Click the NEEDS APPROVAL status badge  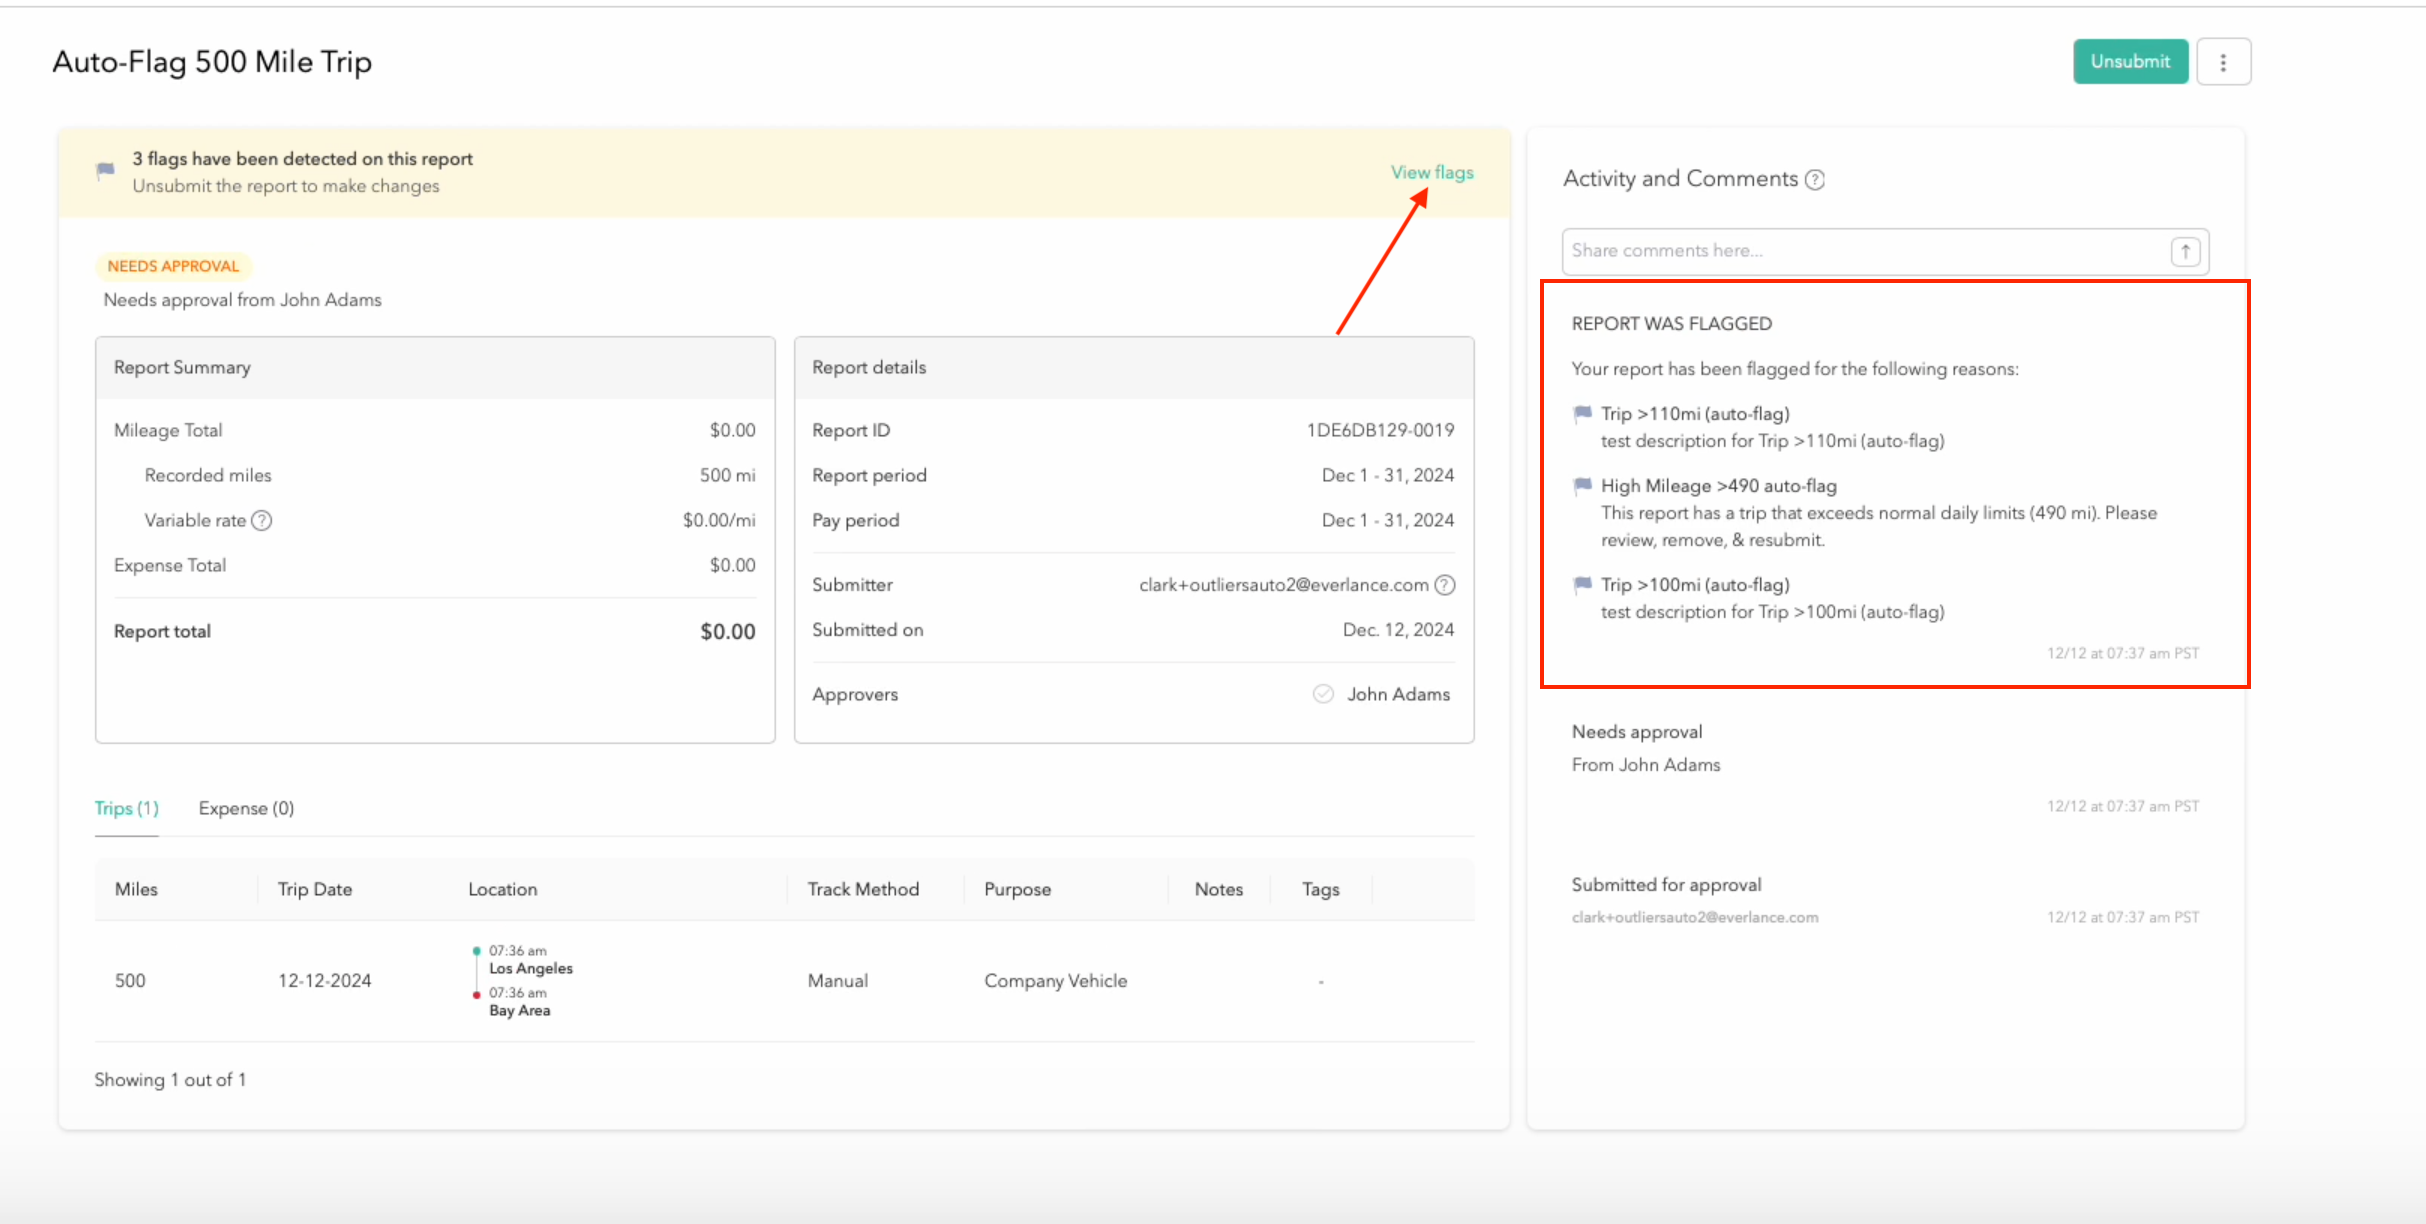173,266
